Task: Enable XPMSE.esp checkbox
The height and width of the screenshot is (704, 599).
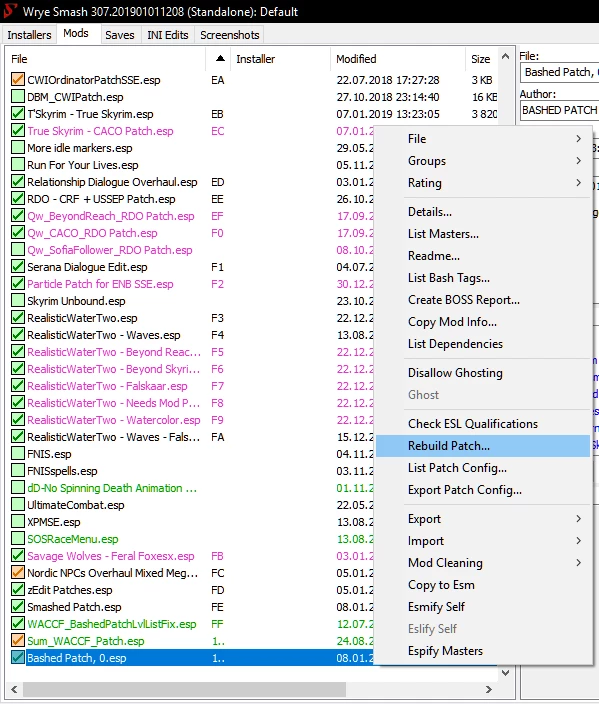Action: (18, 522)
